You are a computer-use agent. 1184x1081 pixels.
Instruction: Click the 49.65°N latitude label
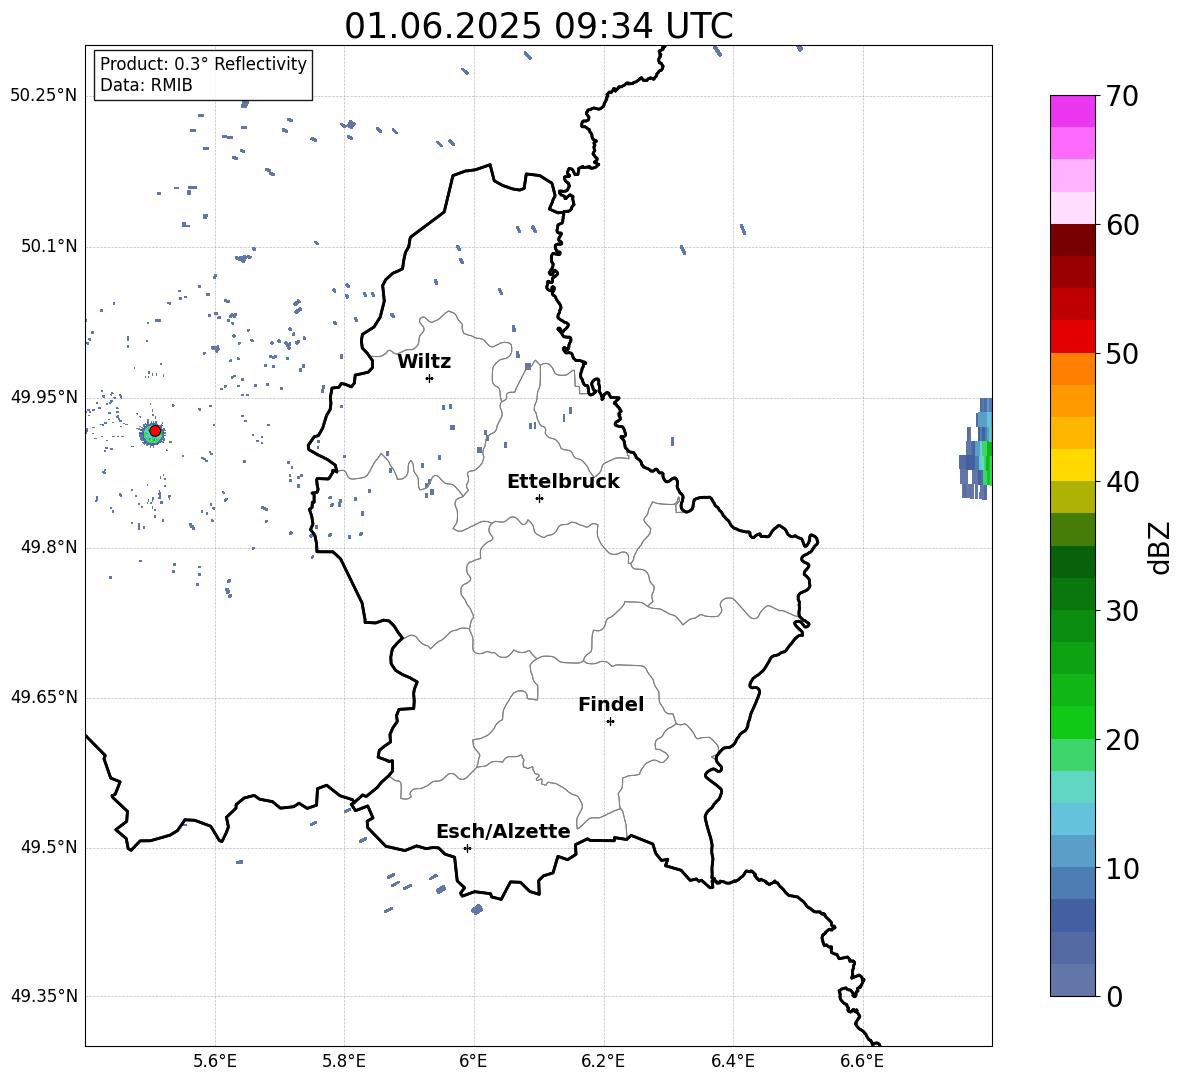[x=44, y=697]
